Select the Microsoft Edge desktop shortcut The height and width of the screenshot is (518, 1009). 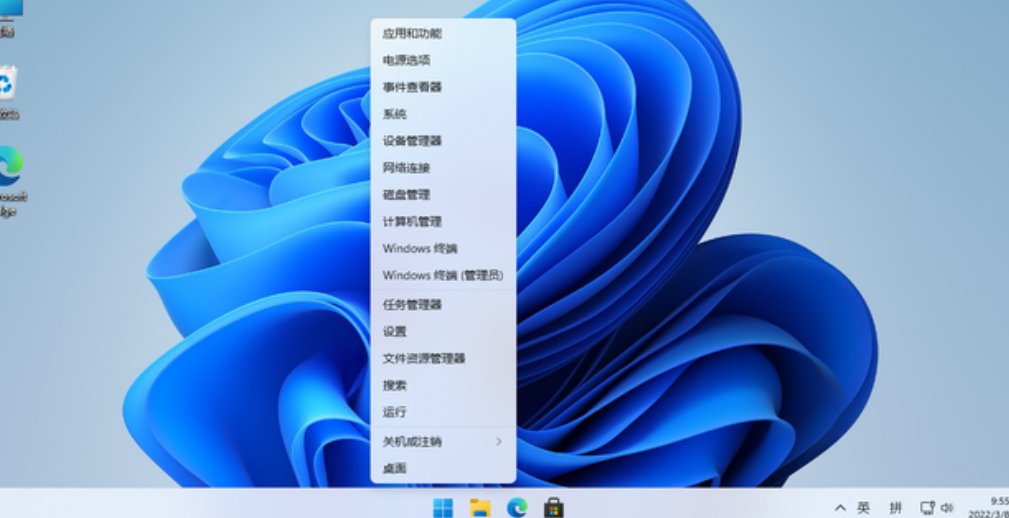pos(10,170)
